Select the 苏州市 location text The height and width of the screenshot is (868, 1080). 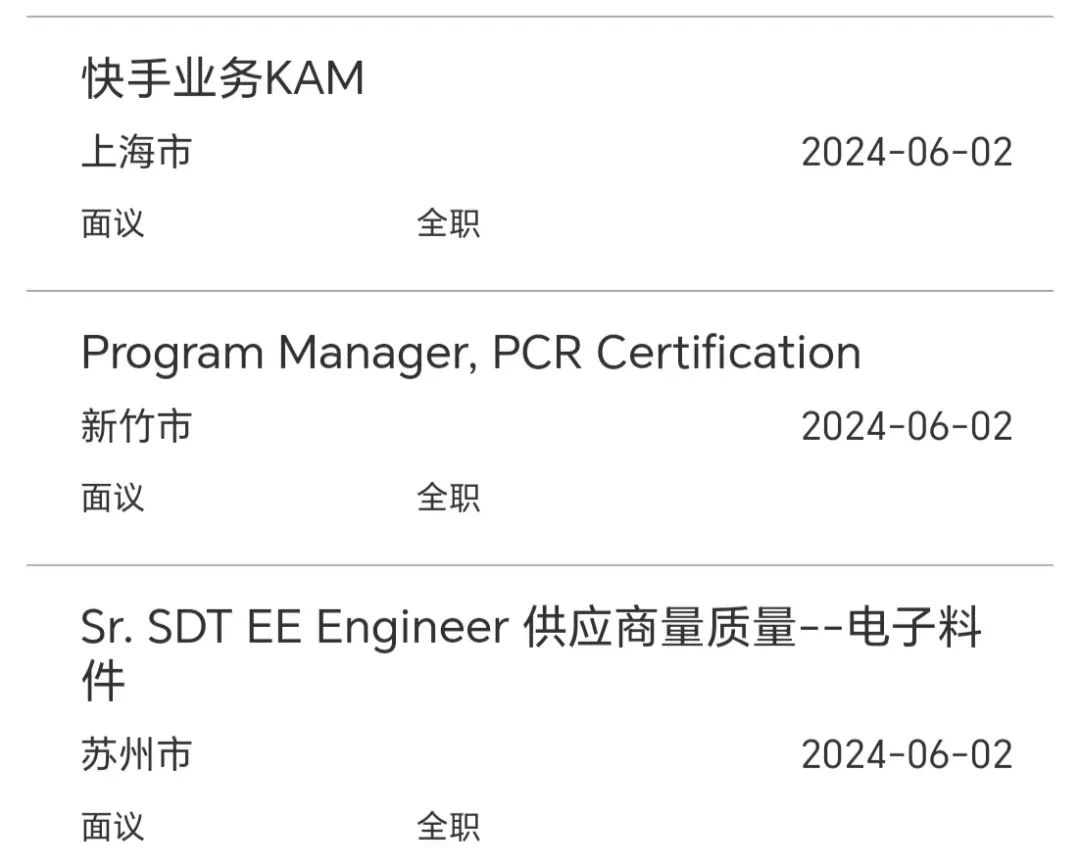[x=136, y=754]
